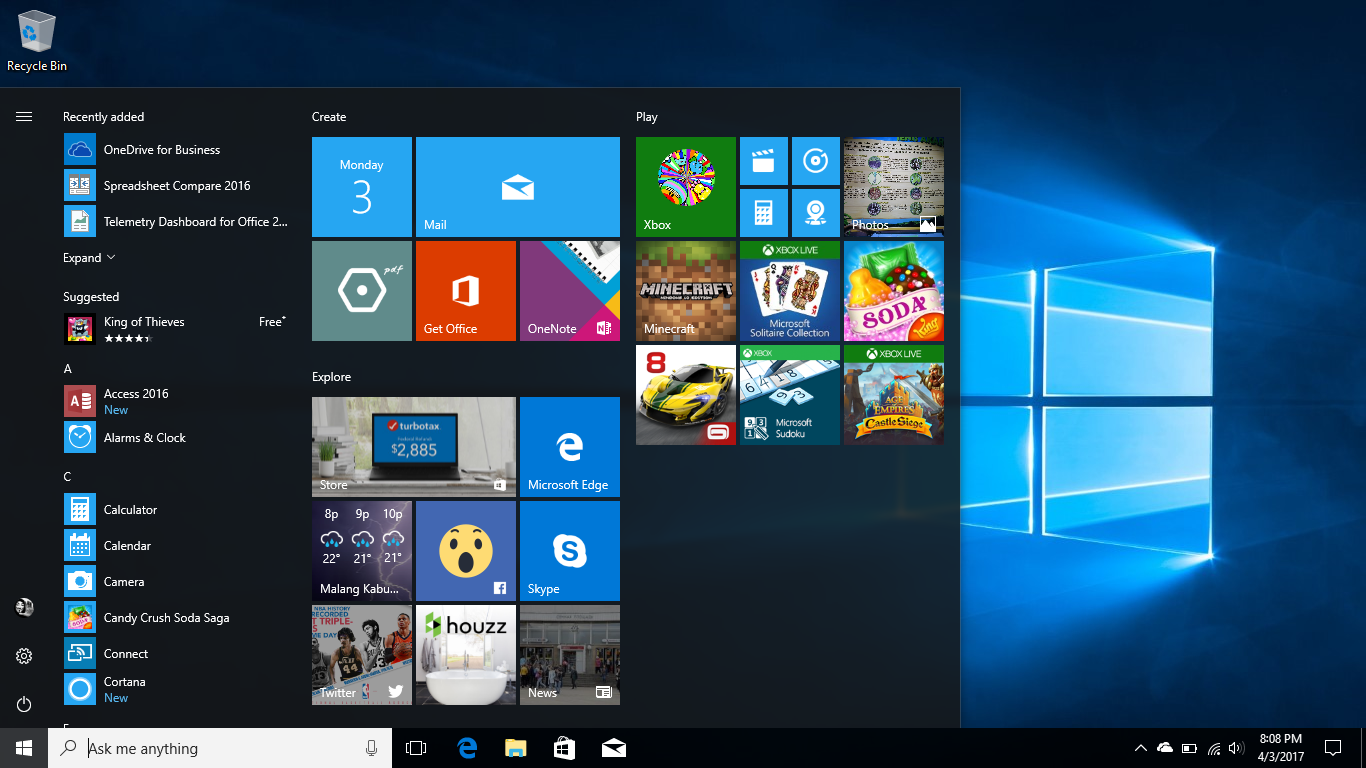Expand the Recently added list
This screenshot has width=1366, height=768.
point(89,258)
